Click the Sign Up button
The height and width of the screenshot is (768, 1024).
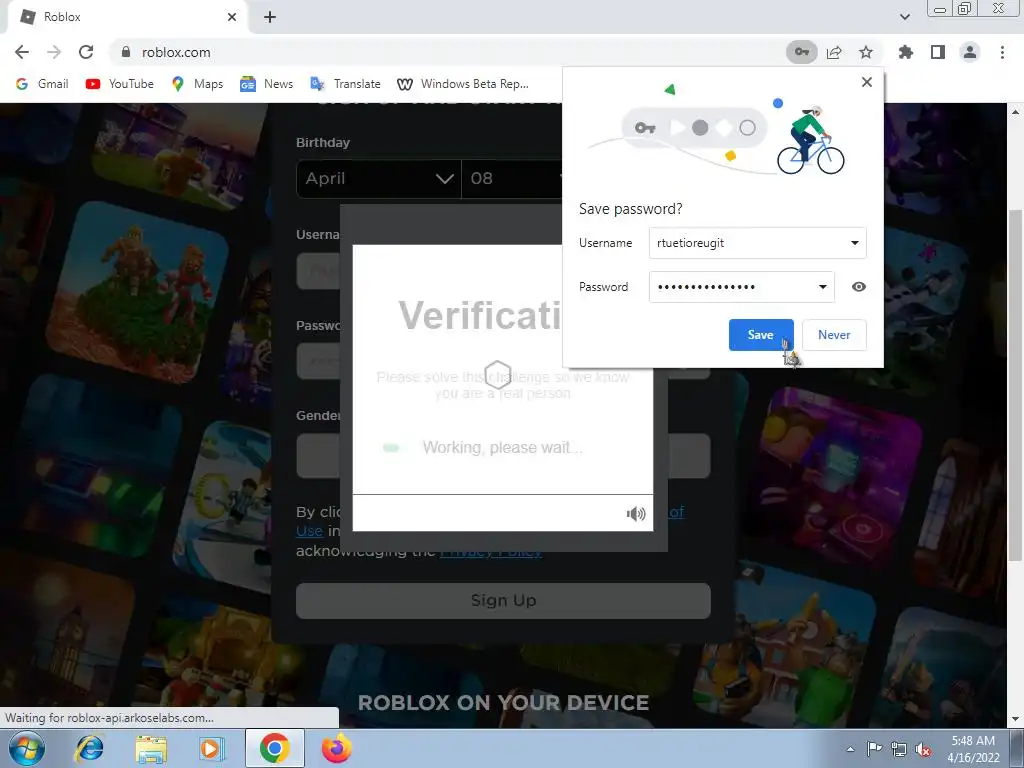tap(503, 601)
